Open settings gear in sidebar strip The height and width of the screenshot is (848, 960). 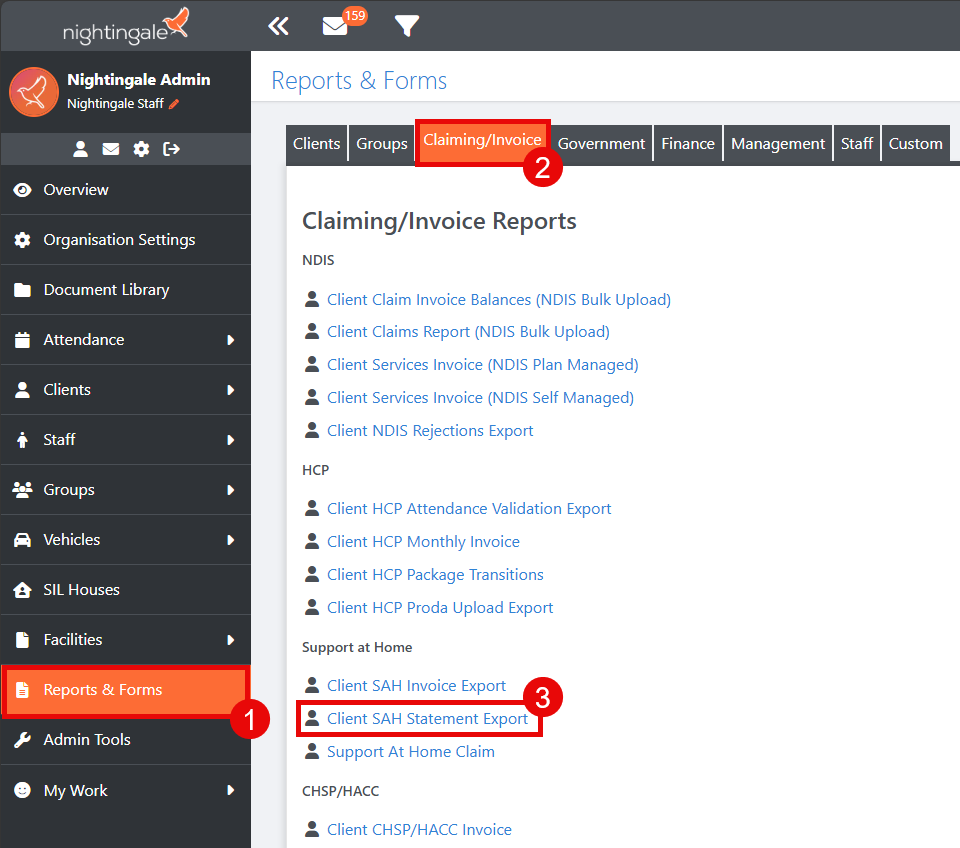pyautogui.click(x=141, y=149)
